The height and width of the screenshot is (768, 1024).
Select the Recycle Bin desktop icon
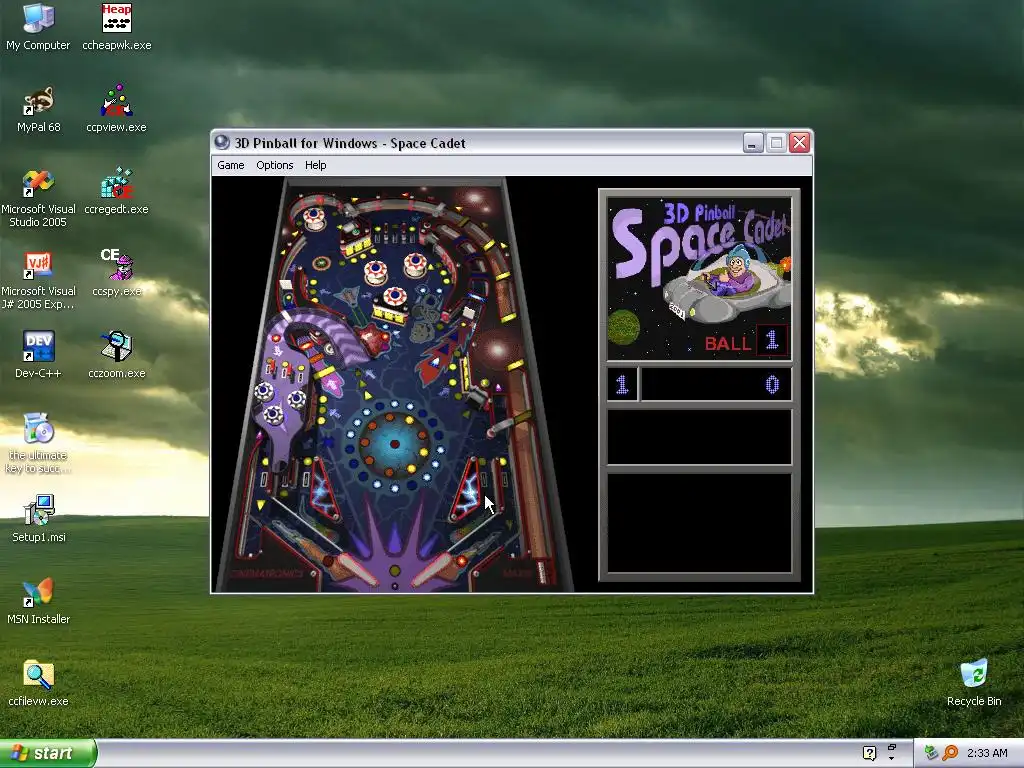974,683
